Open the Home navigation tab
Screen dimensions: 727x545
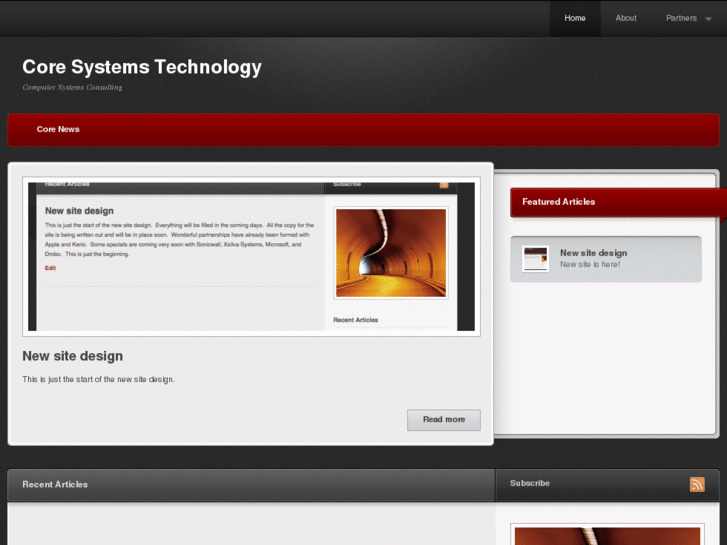575,18
